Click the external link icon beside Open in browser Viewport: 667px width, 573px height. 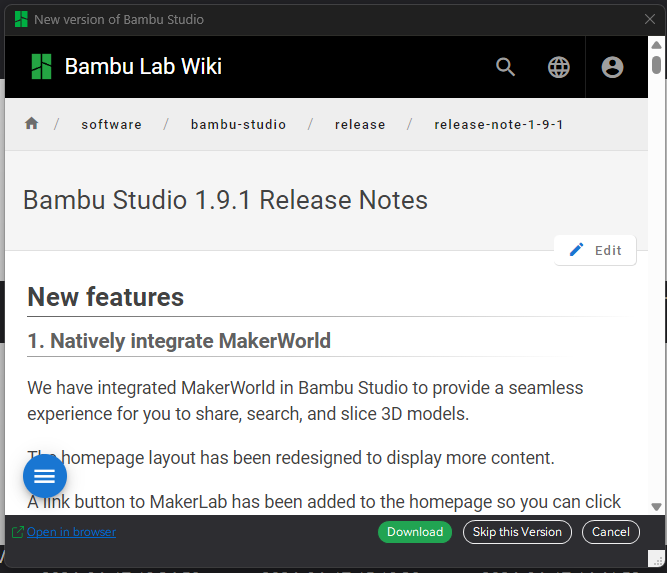coord(17,532)
